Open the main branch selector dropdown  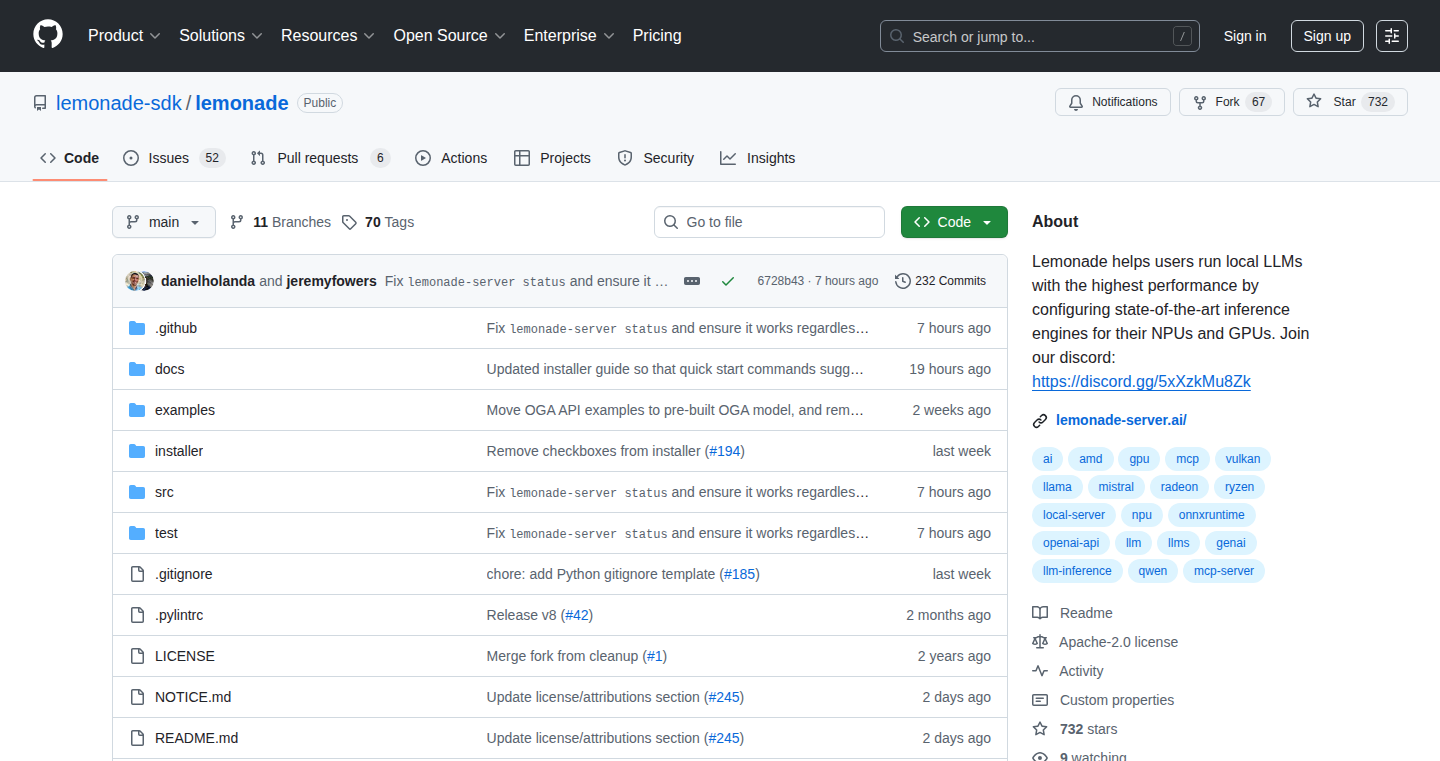coord(164,222)
